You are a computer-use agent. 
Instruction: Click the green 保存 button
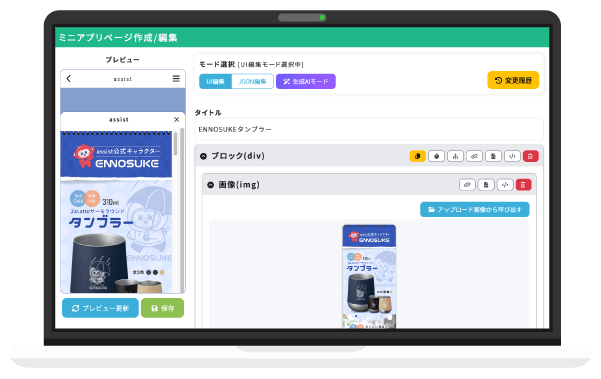[x=163, y=308]
